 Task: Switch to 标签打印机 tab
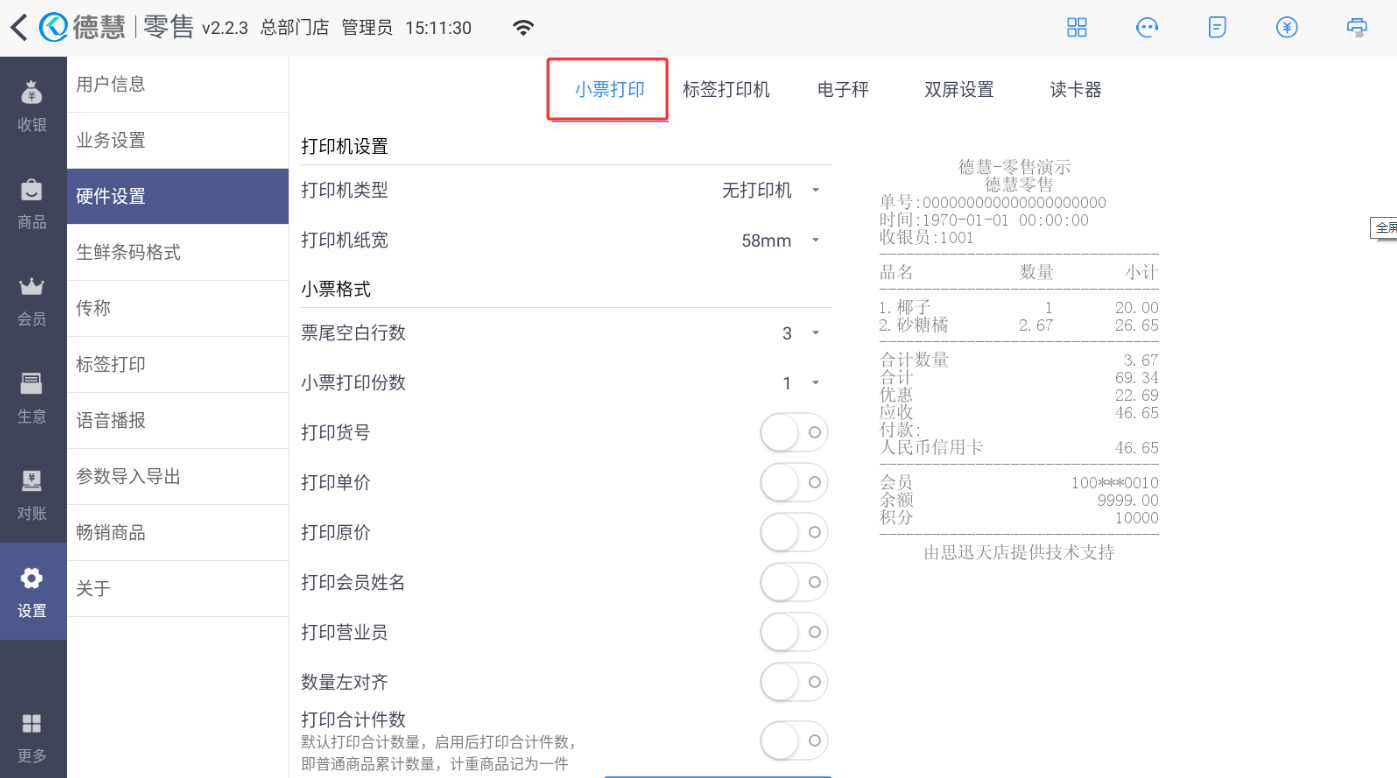[726, 90]
